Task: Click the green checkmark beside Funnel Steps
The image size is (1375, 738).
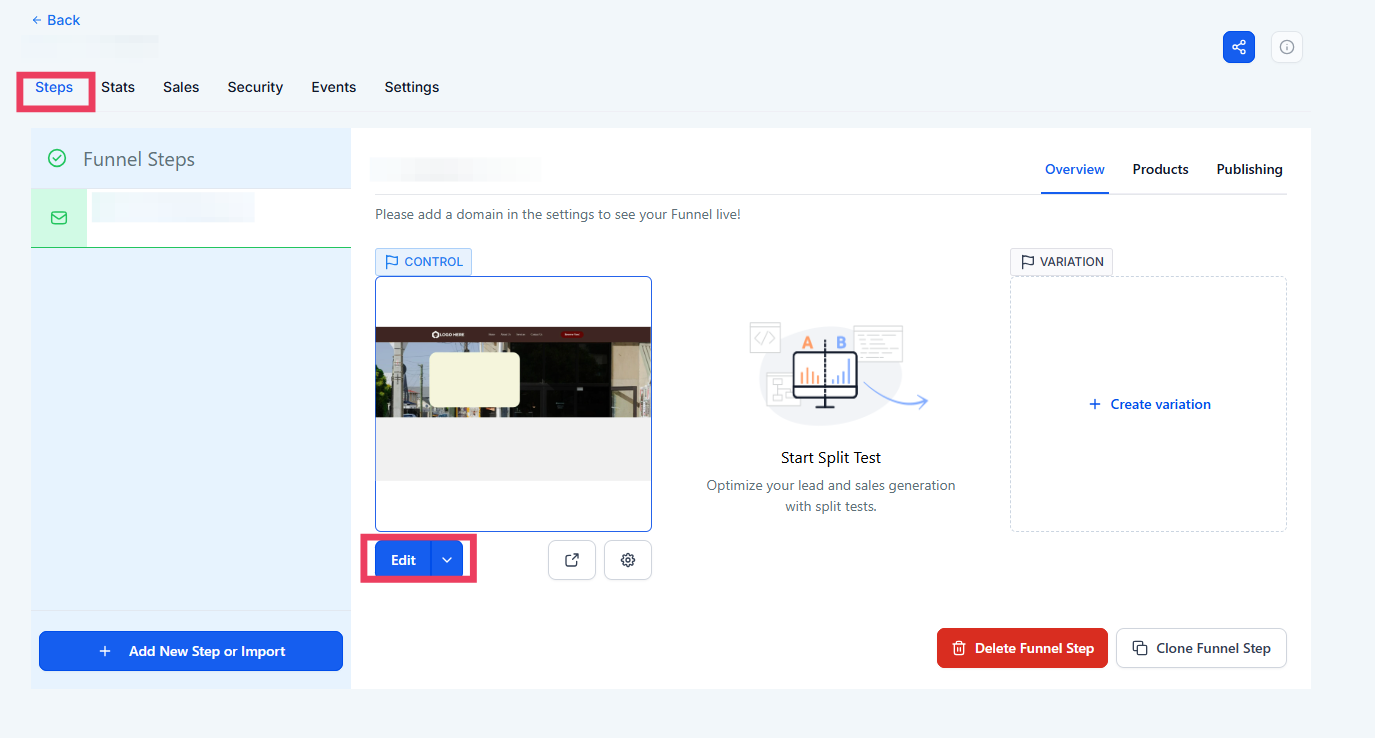Action: pos(57,159)
